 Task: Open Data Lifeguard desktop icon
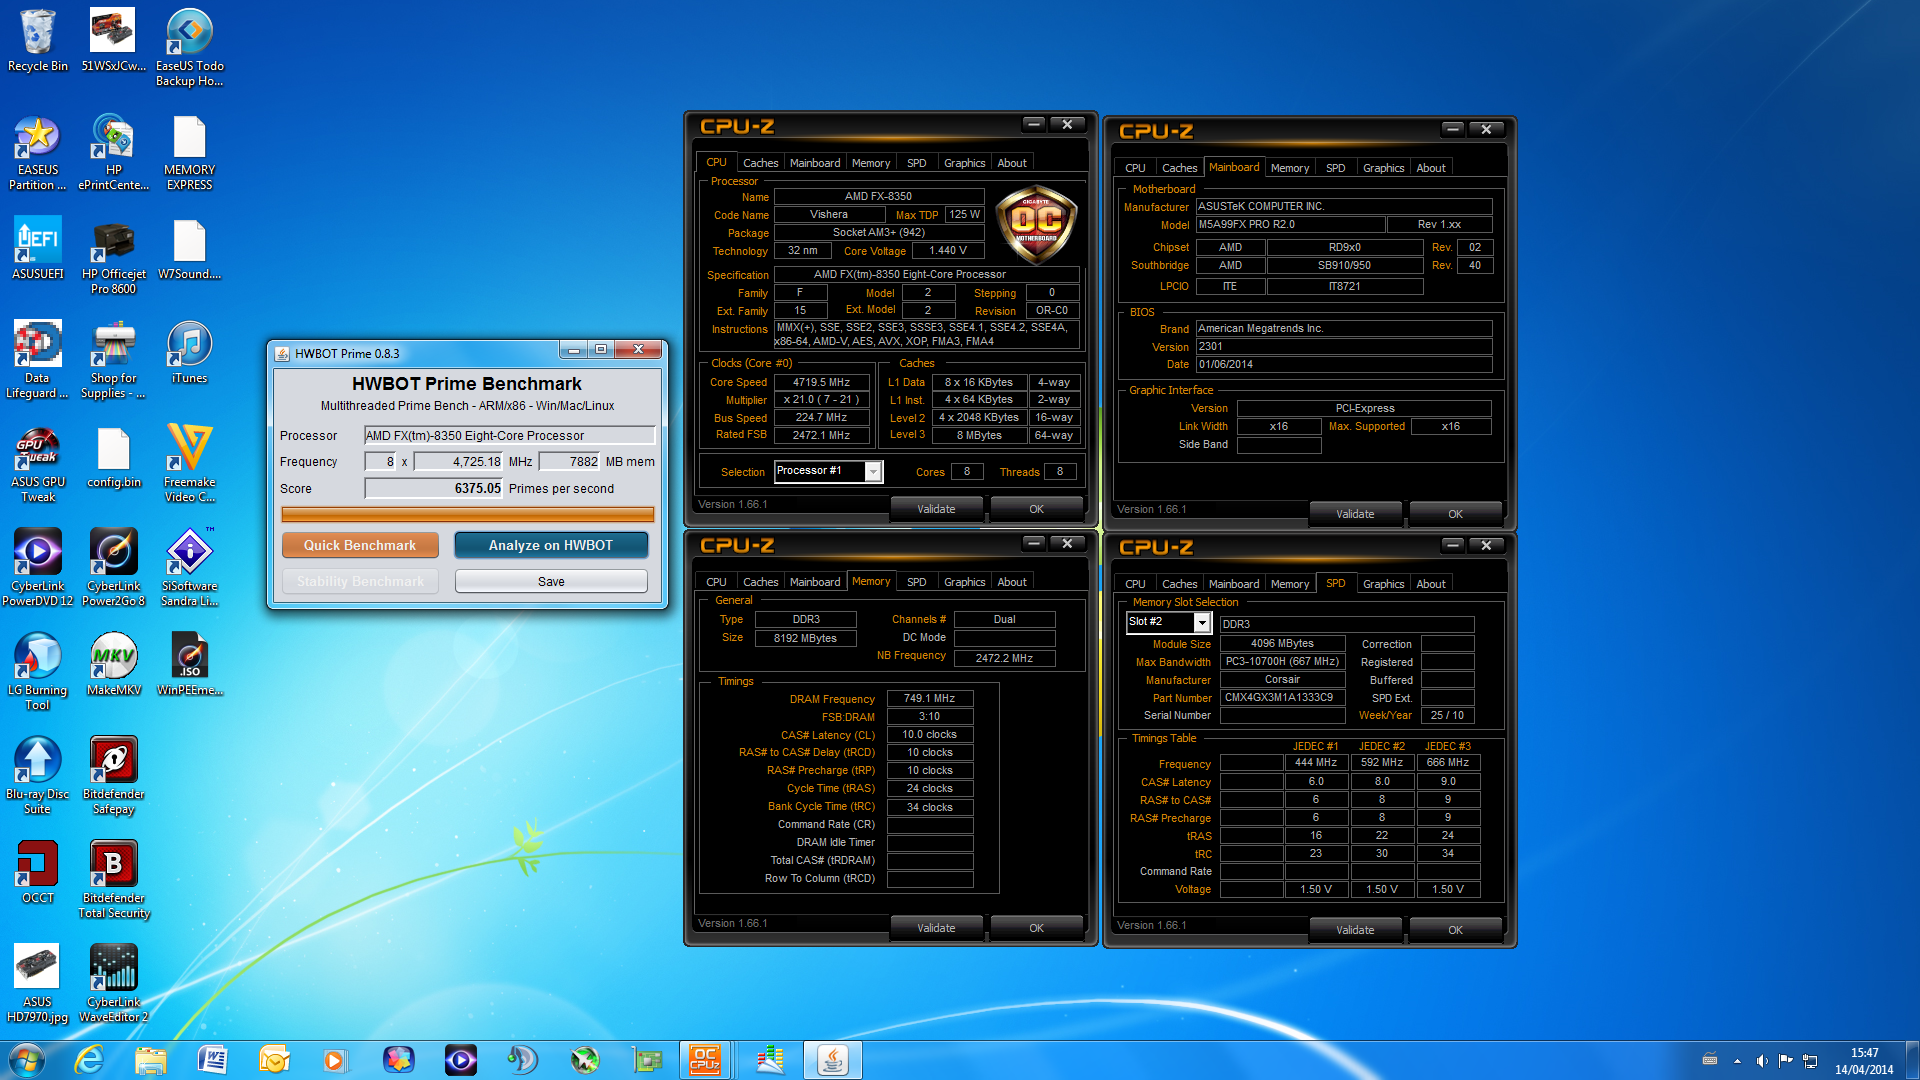[x=38, y=361]
